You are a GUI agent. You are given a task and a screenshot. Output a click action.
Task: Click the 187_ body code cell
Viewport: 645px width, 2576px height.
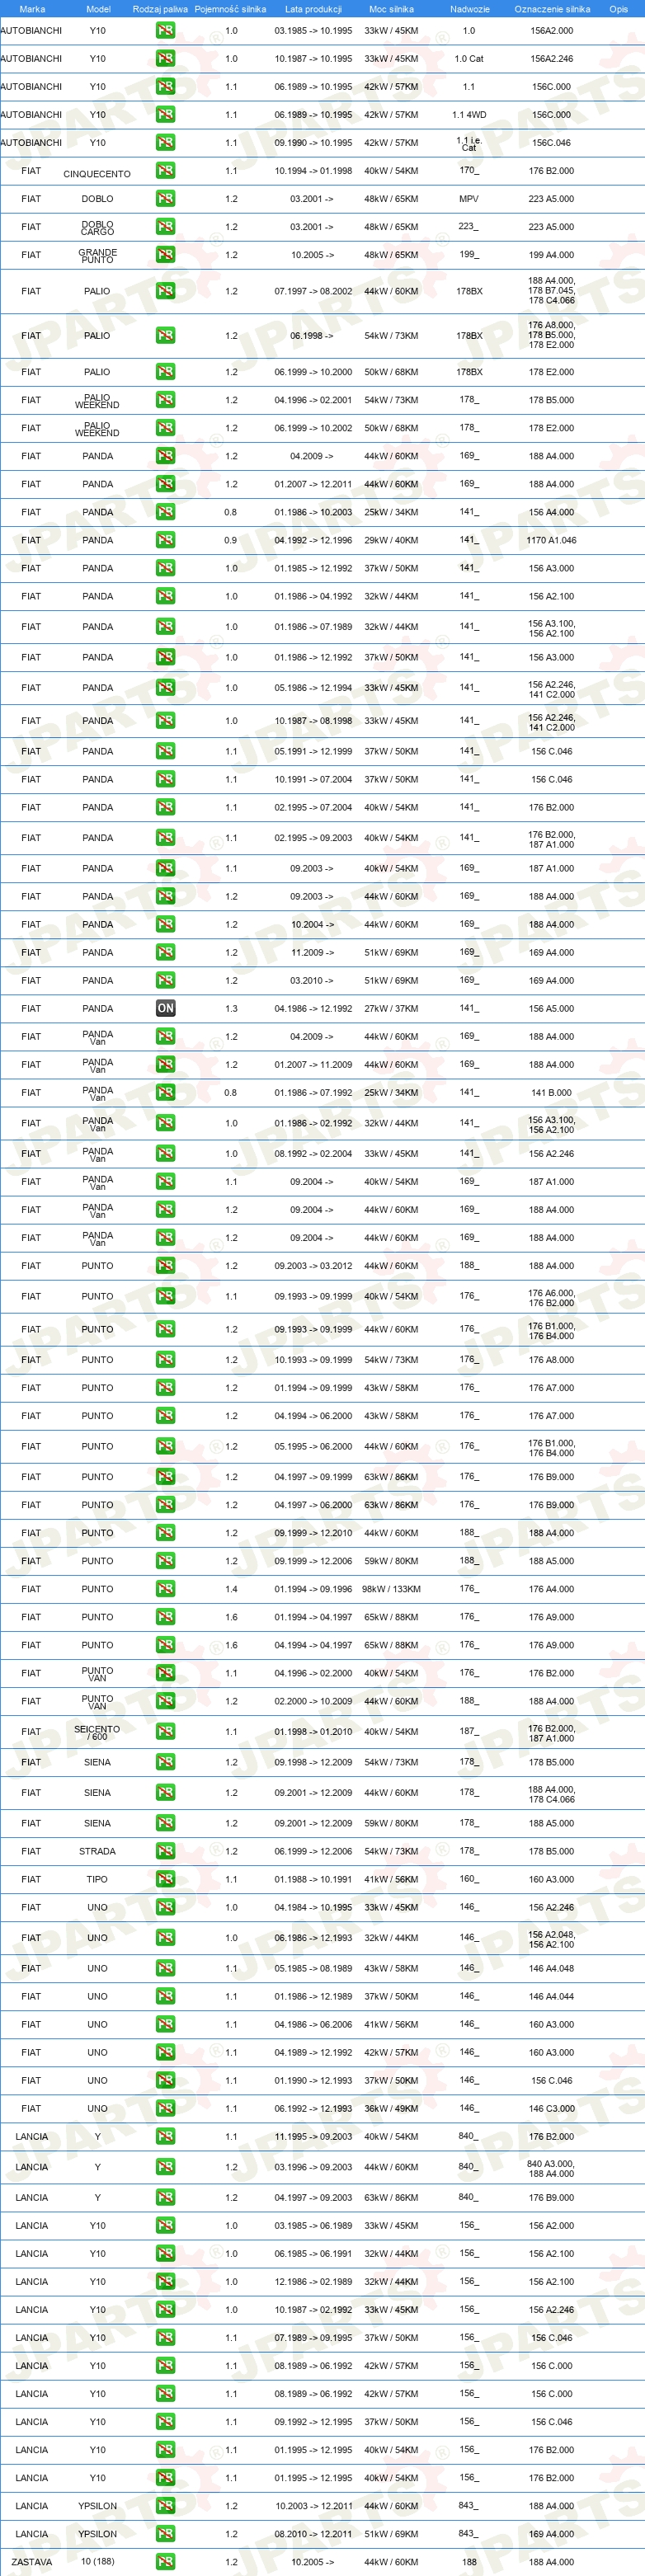coord(469,1730)
